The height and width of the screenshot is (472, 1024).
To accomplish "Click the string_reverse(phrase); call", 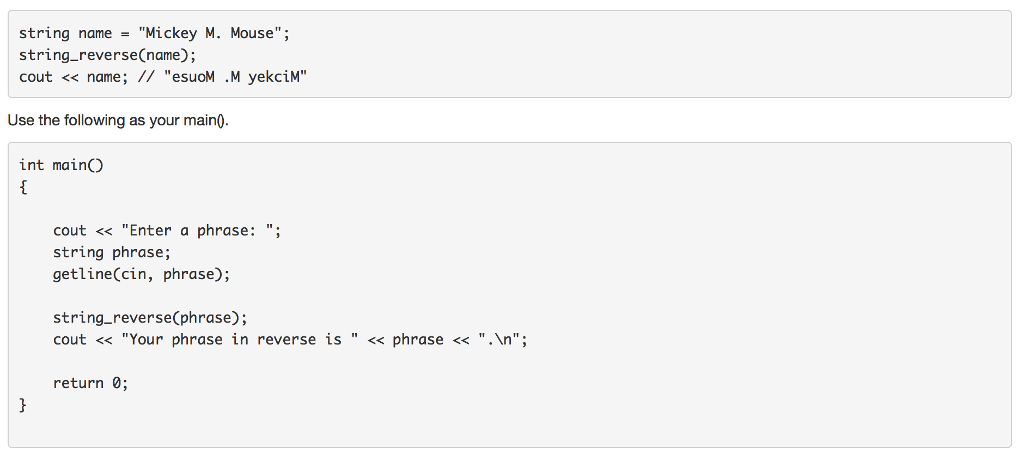I will (x=150, y=318).
